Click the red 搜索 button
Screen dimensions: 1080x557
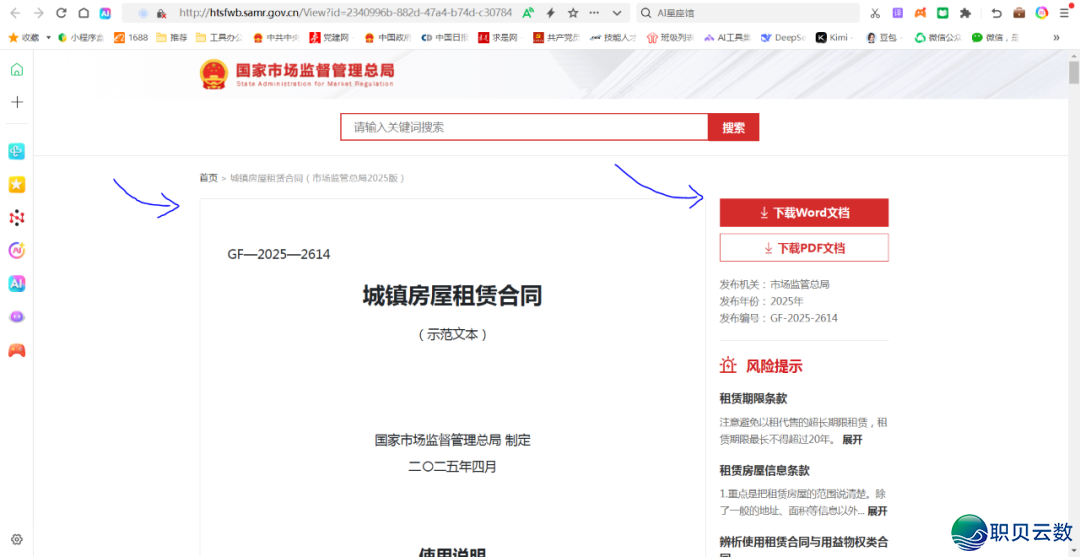click(734, 127)
